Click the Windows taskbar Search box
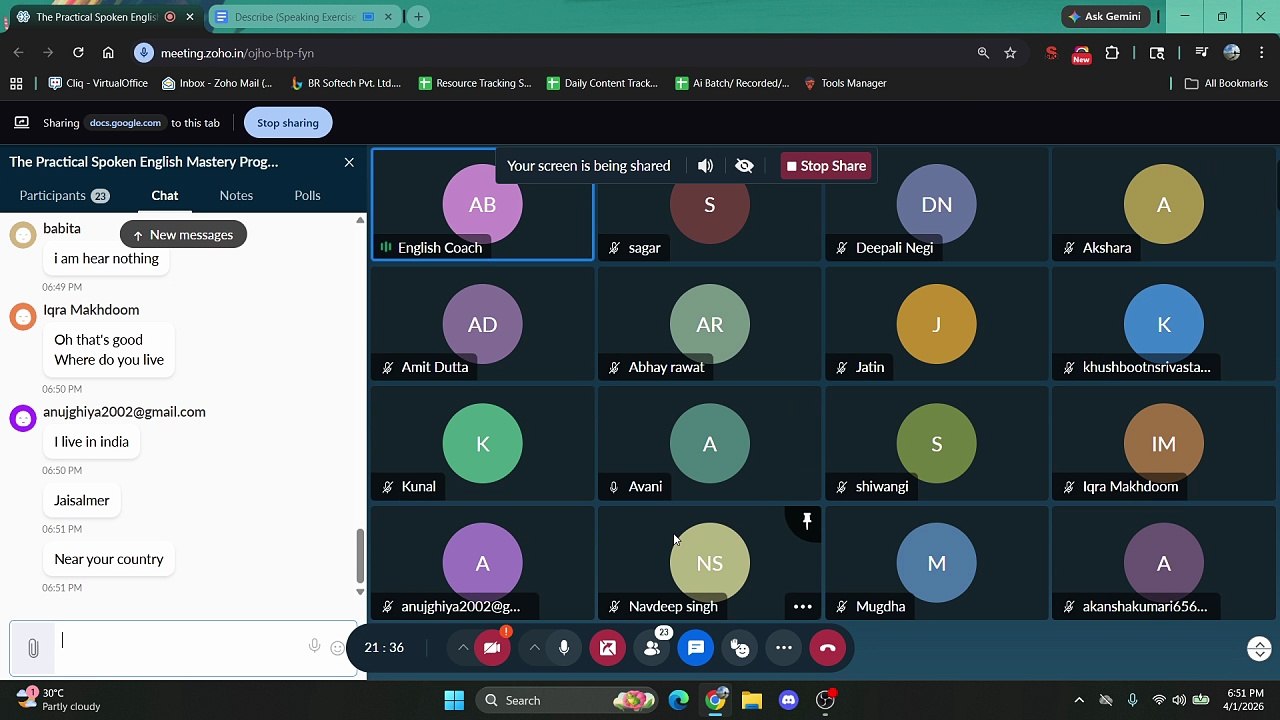Viewport: 1280px width, 720px height. tap(568, 700)
